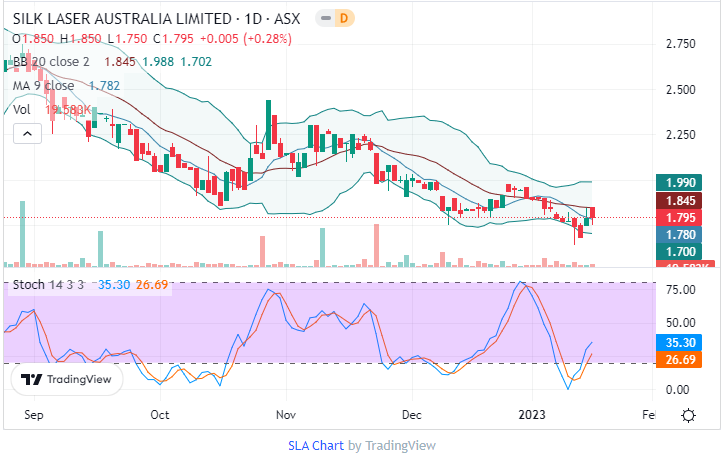
Task: Open the SLA Chart link
Action: (317, 446)
